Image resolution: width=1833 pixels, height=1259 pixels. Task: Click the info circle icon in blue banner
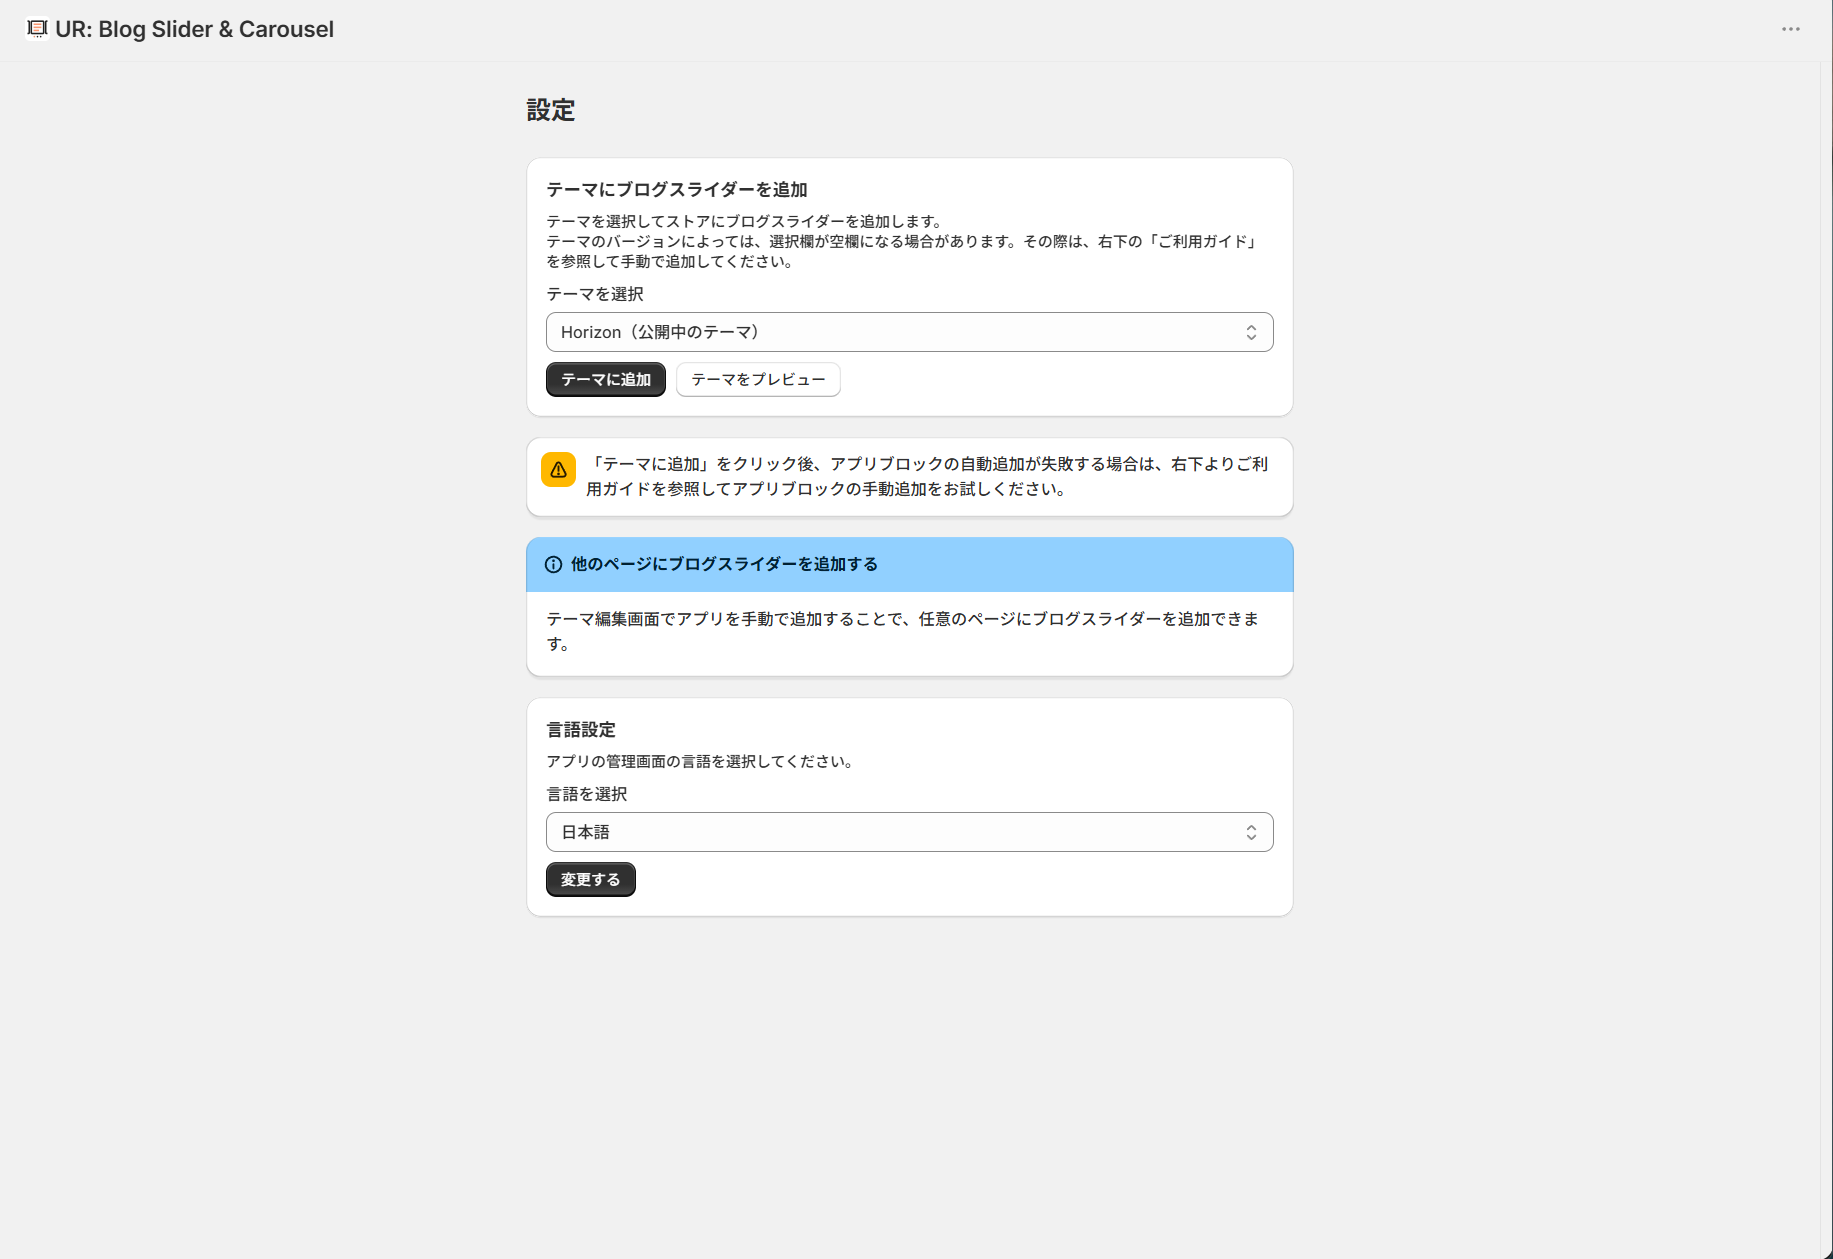553,565
